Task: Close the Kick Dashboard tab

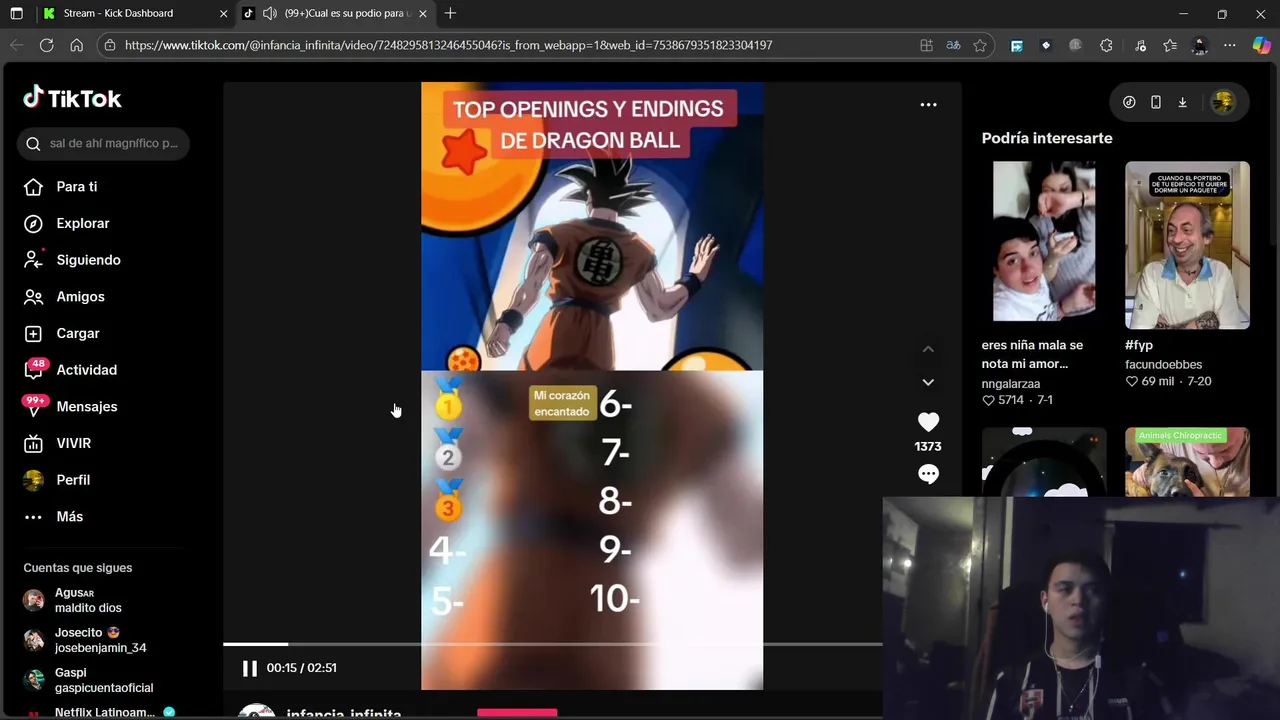Action: pyautogui.click(x=223, y=14)
